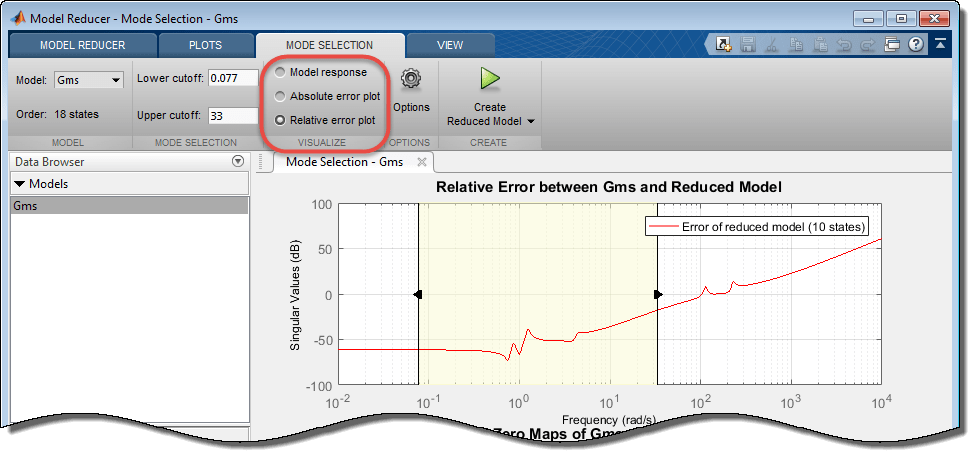The width and height of the screenshot is (975, 458).
Task: Click the Undo arrow icon
Action: point(844,44)
